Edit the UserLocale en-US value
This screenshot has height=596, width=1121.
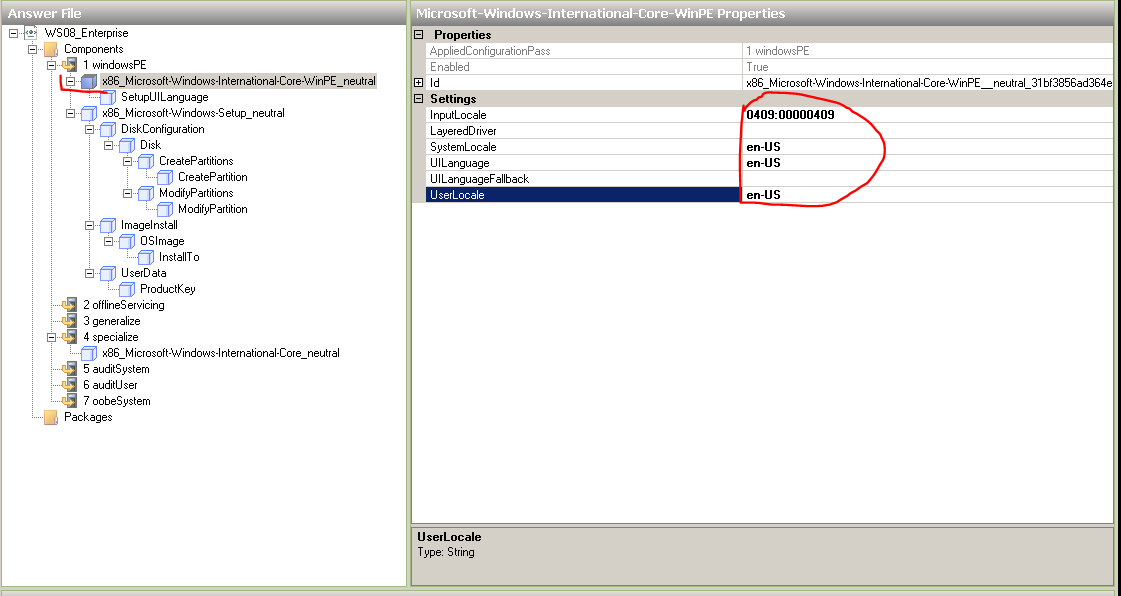pyautogui.click(x=927, y=195)
